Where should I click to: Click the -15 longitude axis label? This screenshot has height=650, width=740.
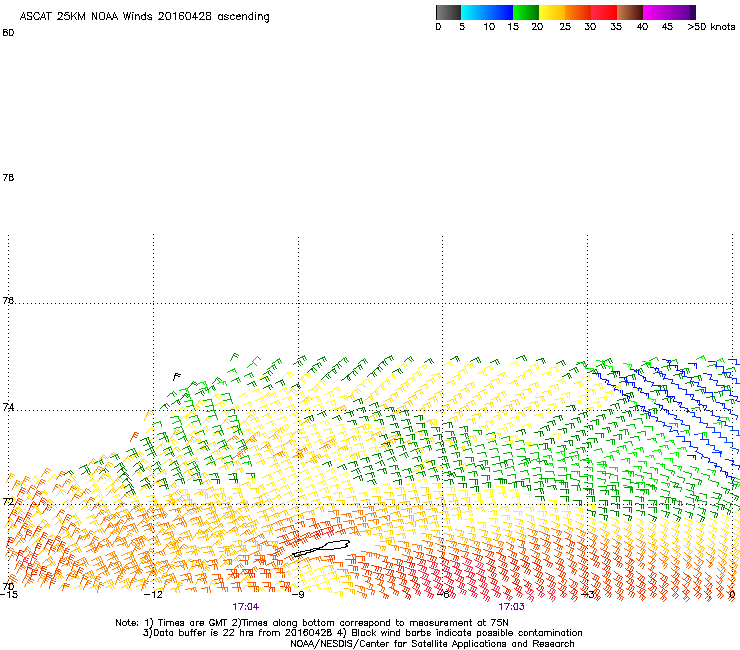point(9,594)
